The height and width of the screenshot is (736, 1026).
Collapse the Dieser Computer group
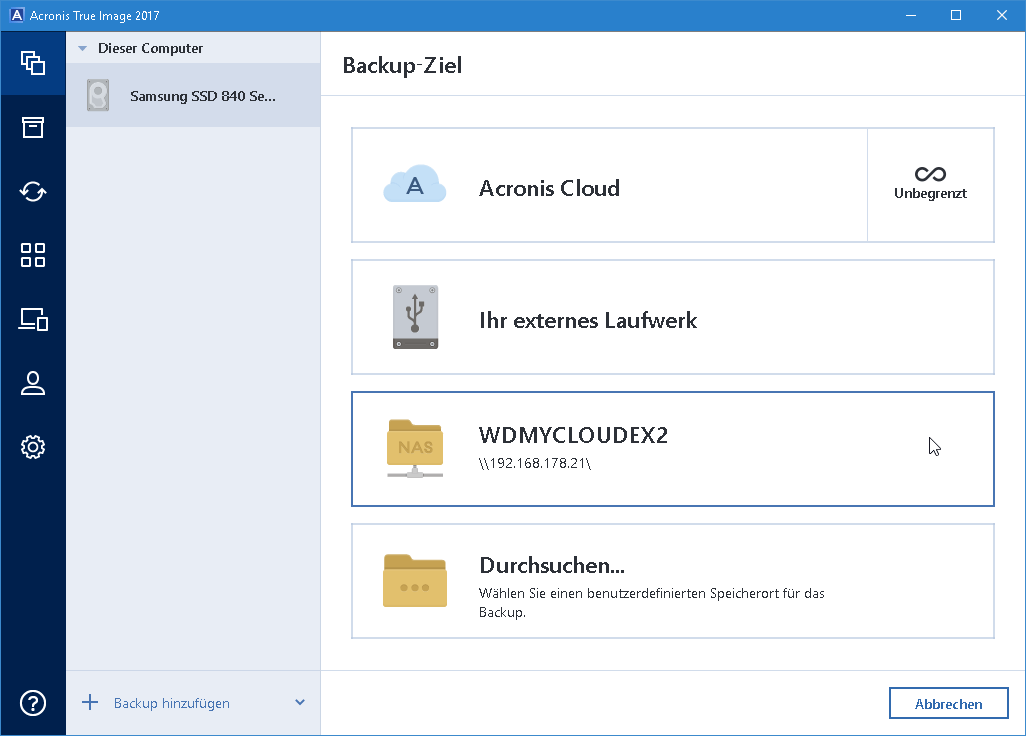coord(82,48)
